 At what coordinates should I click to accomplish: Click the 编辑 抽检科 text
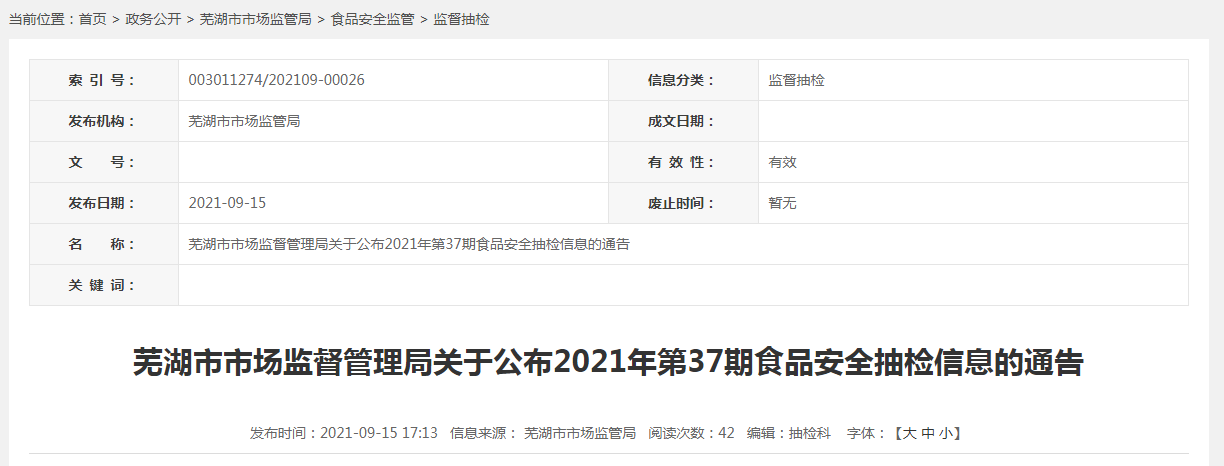(788, 433)
